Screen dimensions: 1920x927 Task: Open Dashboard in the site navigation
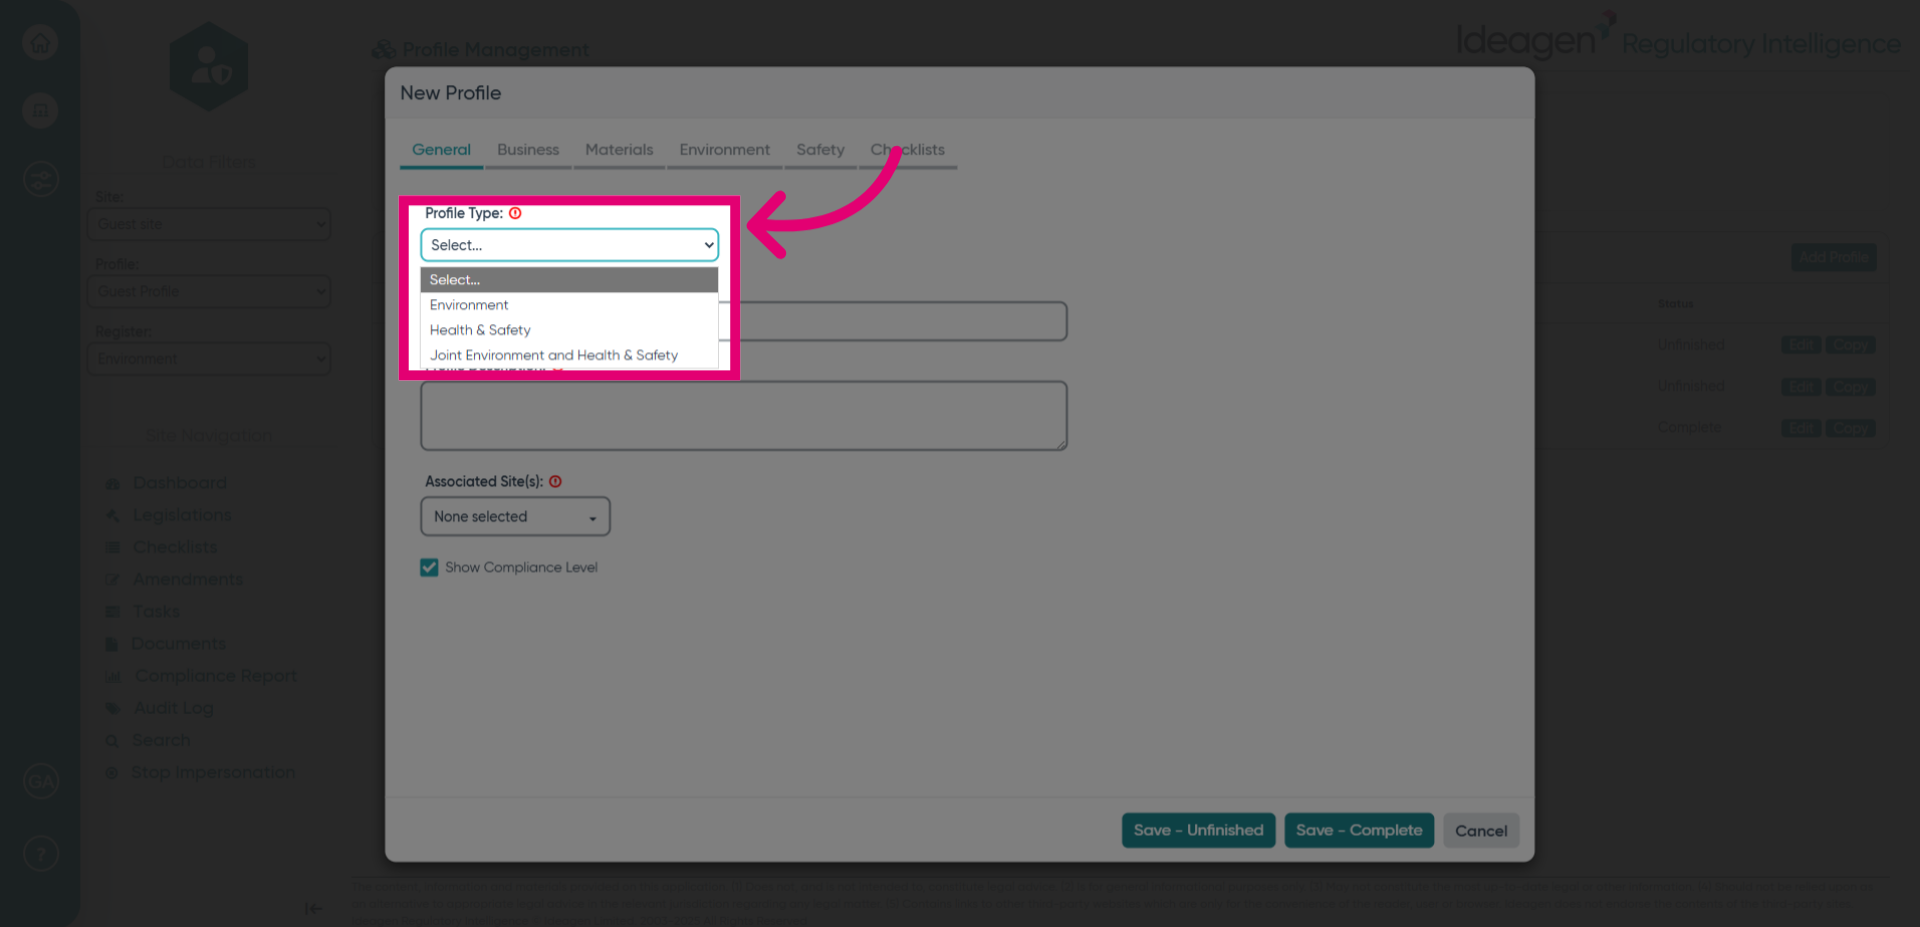click(x=180, y=483)
